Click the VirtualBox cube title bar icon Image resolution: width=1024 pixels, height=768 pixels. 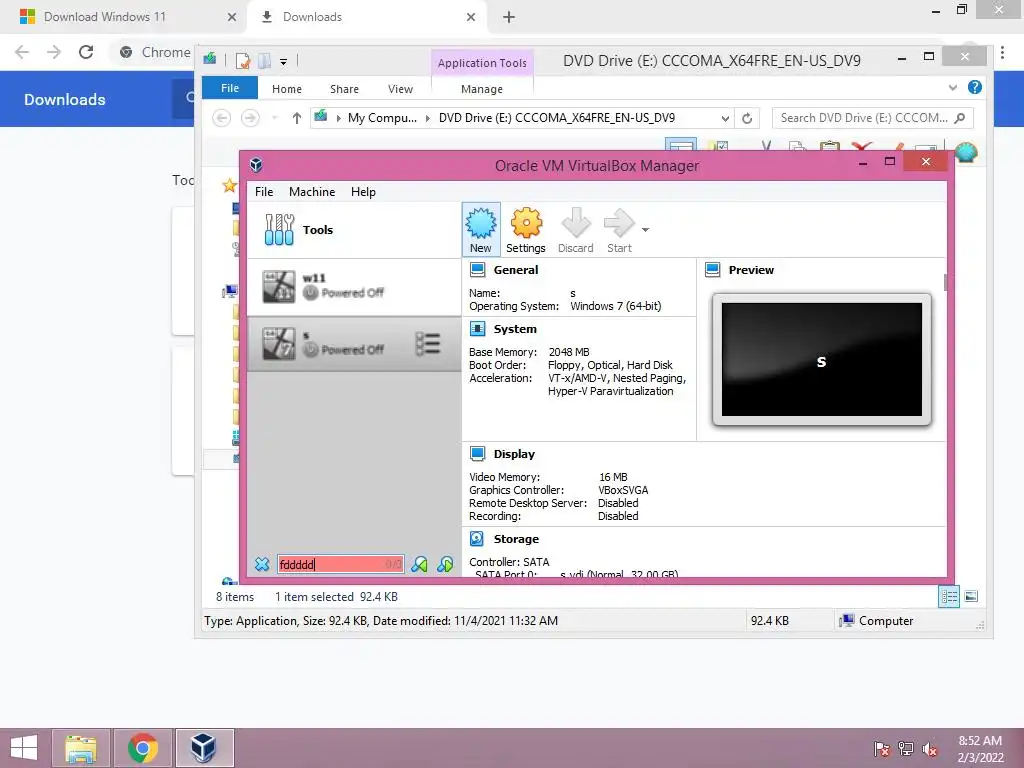256,165
